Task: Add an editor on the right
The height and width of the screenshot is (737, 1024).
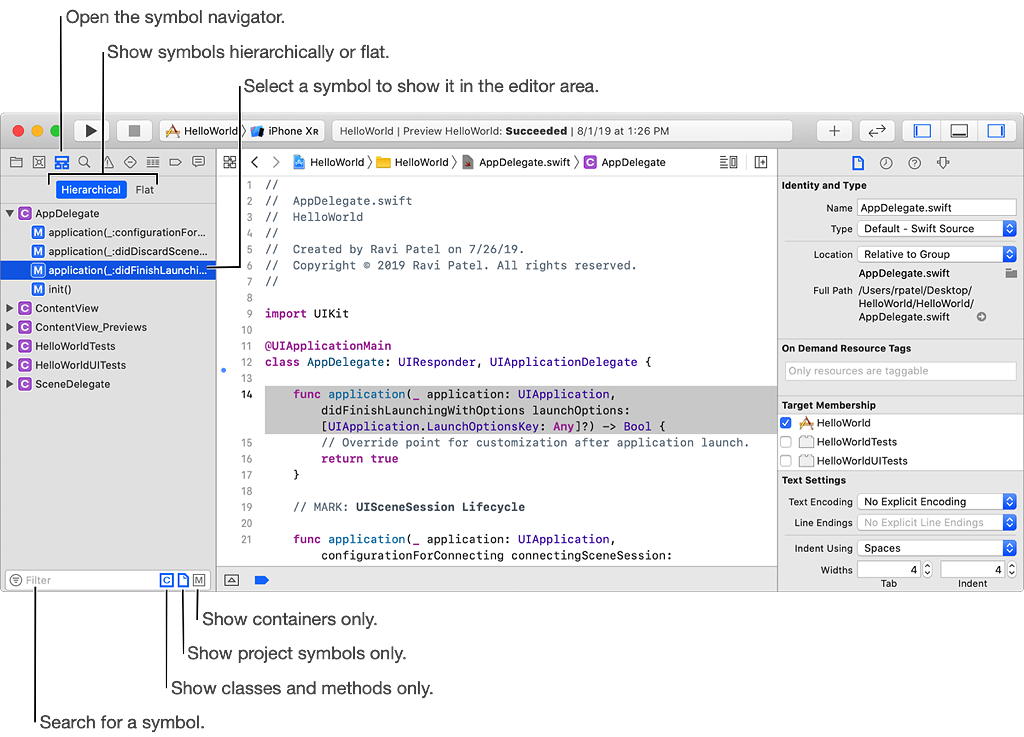Action: [x=761, y=162]
